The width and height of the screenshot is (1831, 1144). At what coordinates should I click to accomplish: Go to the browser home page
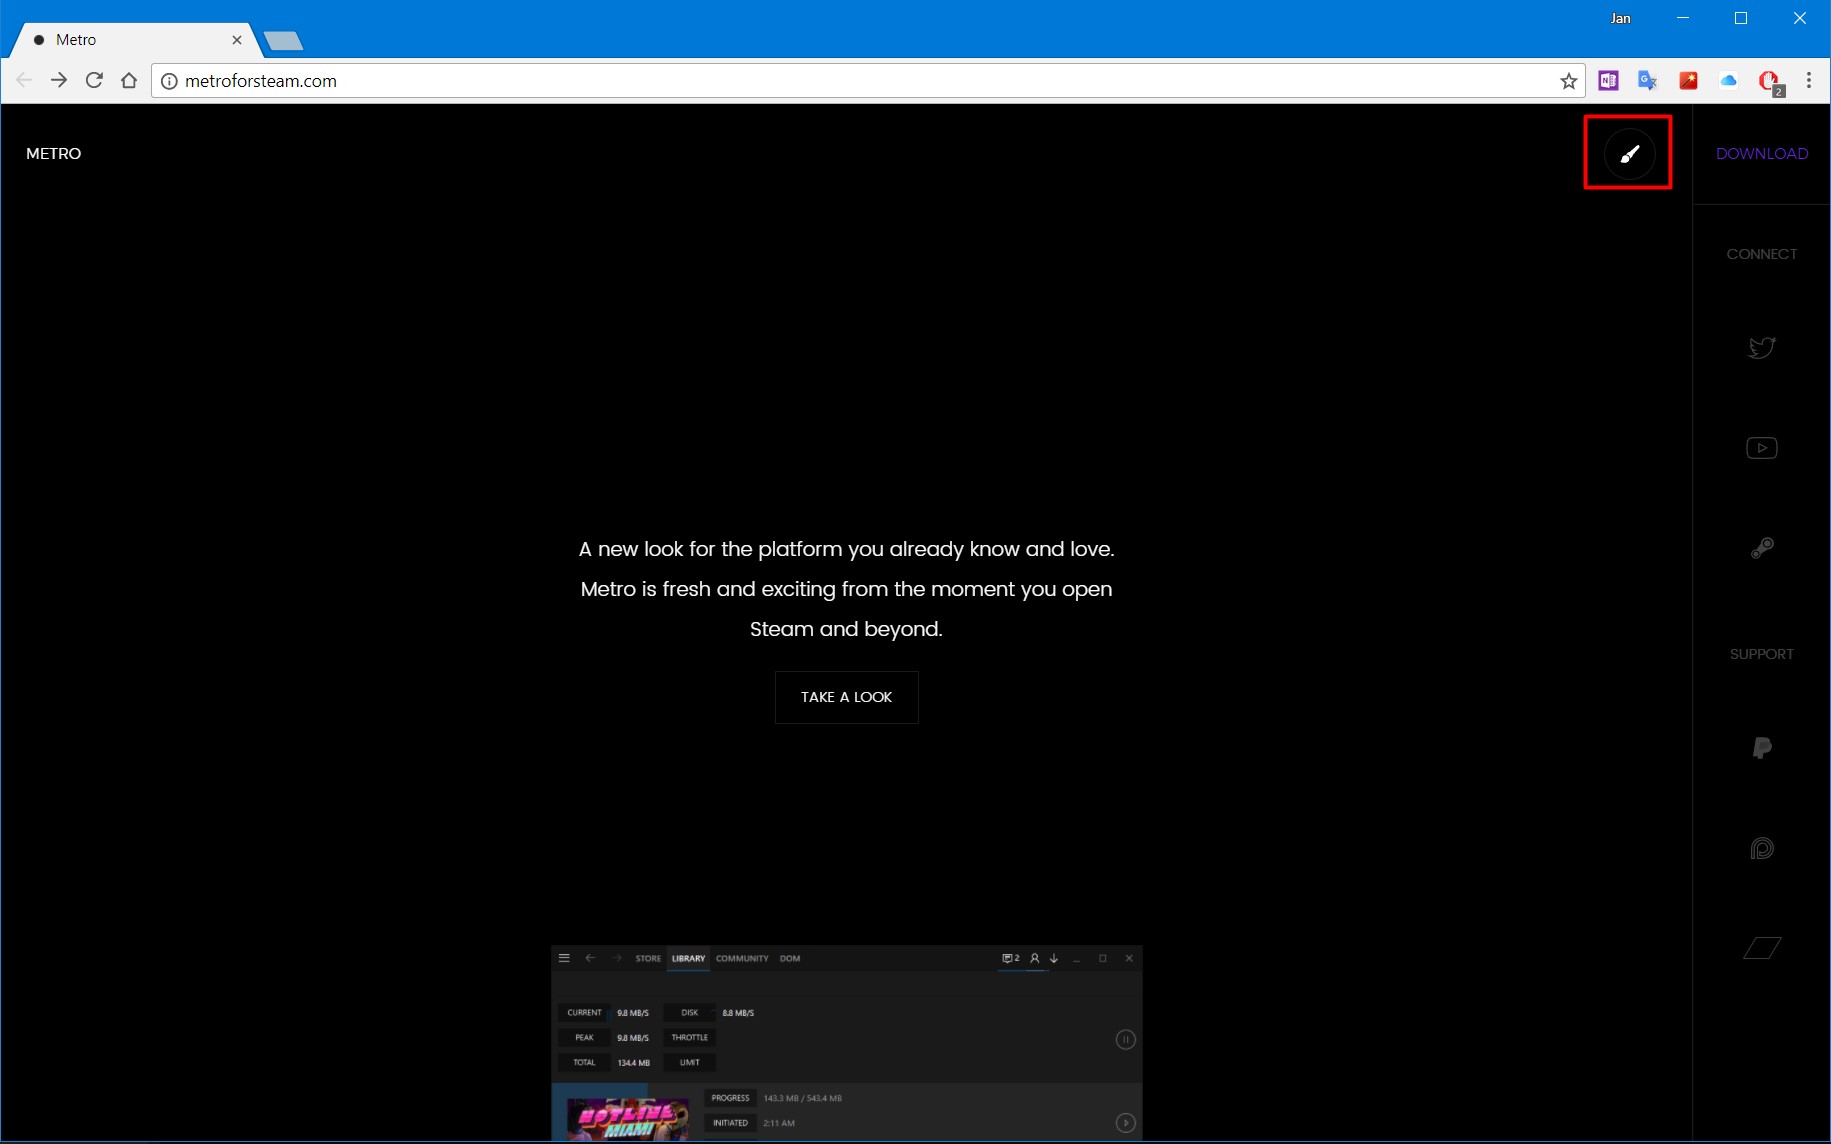[x=129, y=81]
